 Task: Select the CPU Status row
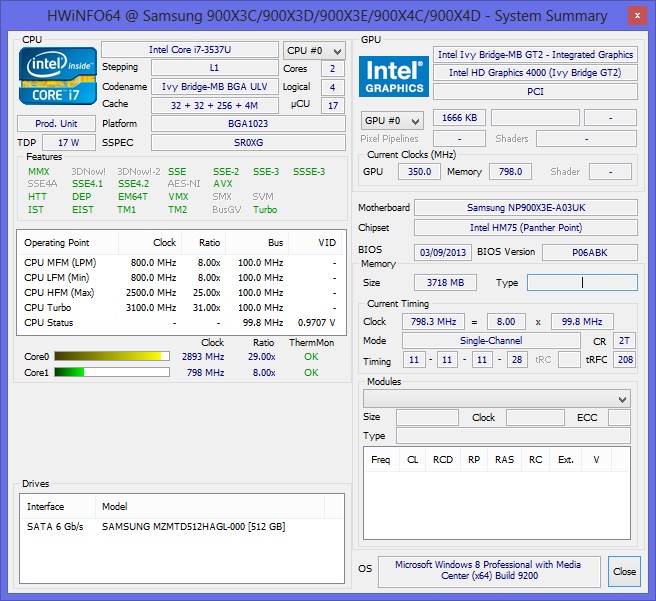(x=180, y=323)
